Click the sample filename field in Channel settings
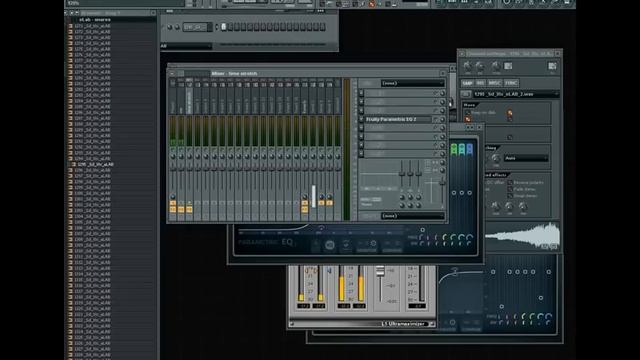Screen dimensions: 640x360 pos(515,94)
